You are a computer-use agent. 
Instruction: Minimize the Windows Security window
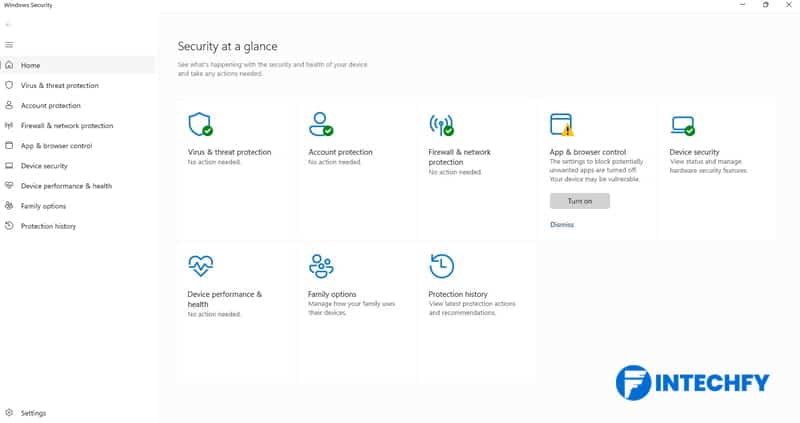coord(743,5)
